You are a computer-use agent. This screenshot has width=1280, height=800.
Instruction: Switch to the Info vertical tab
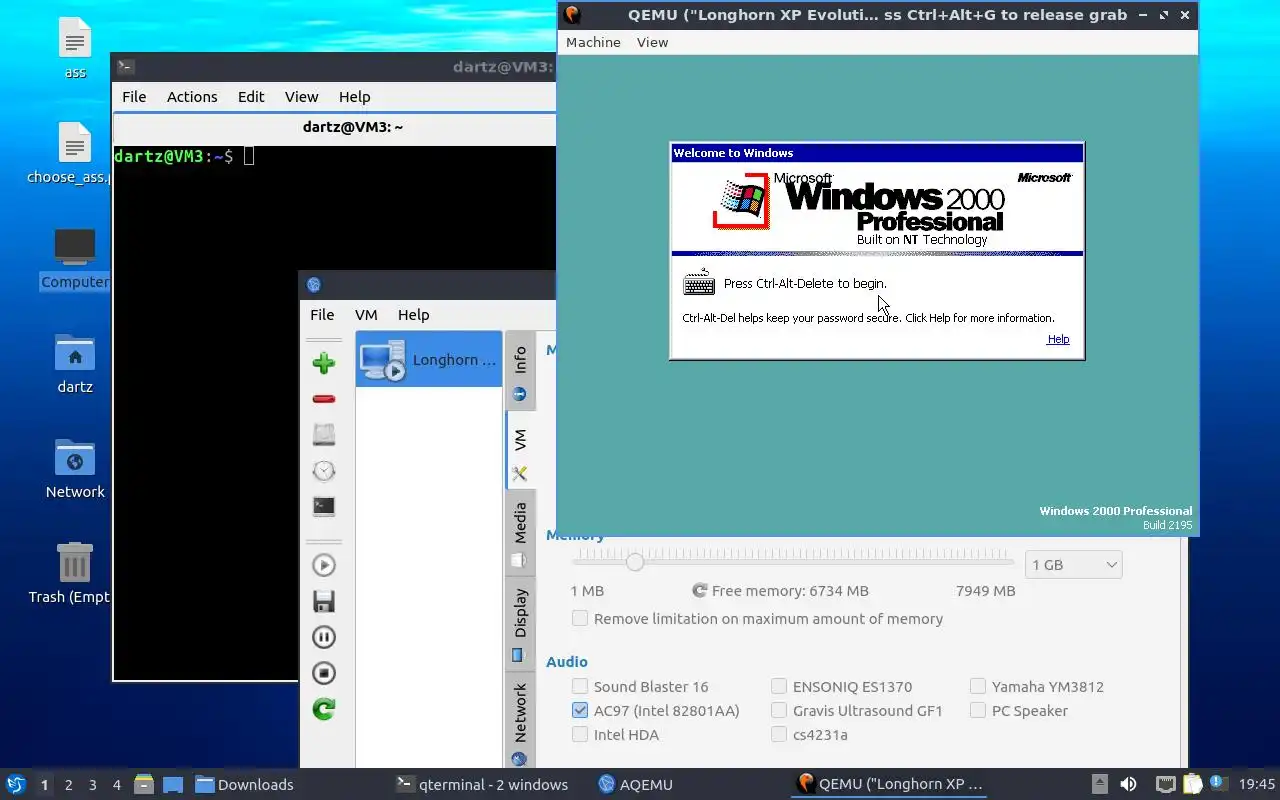point(520,371)
